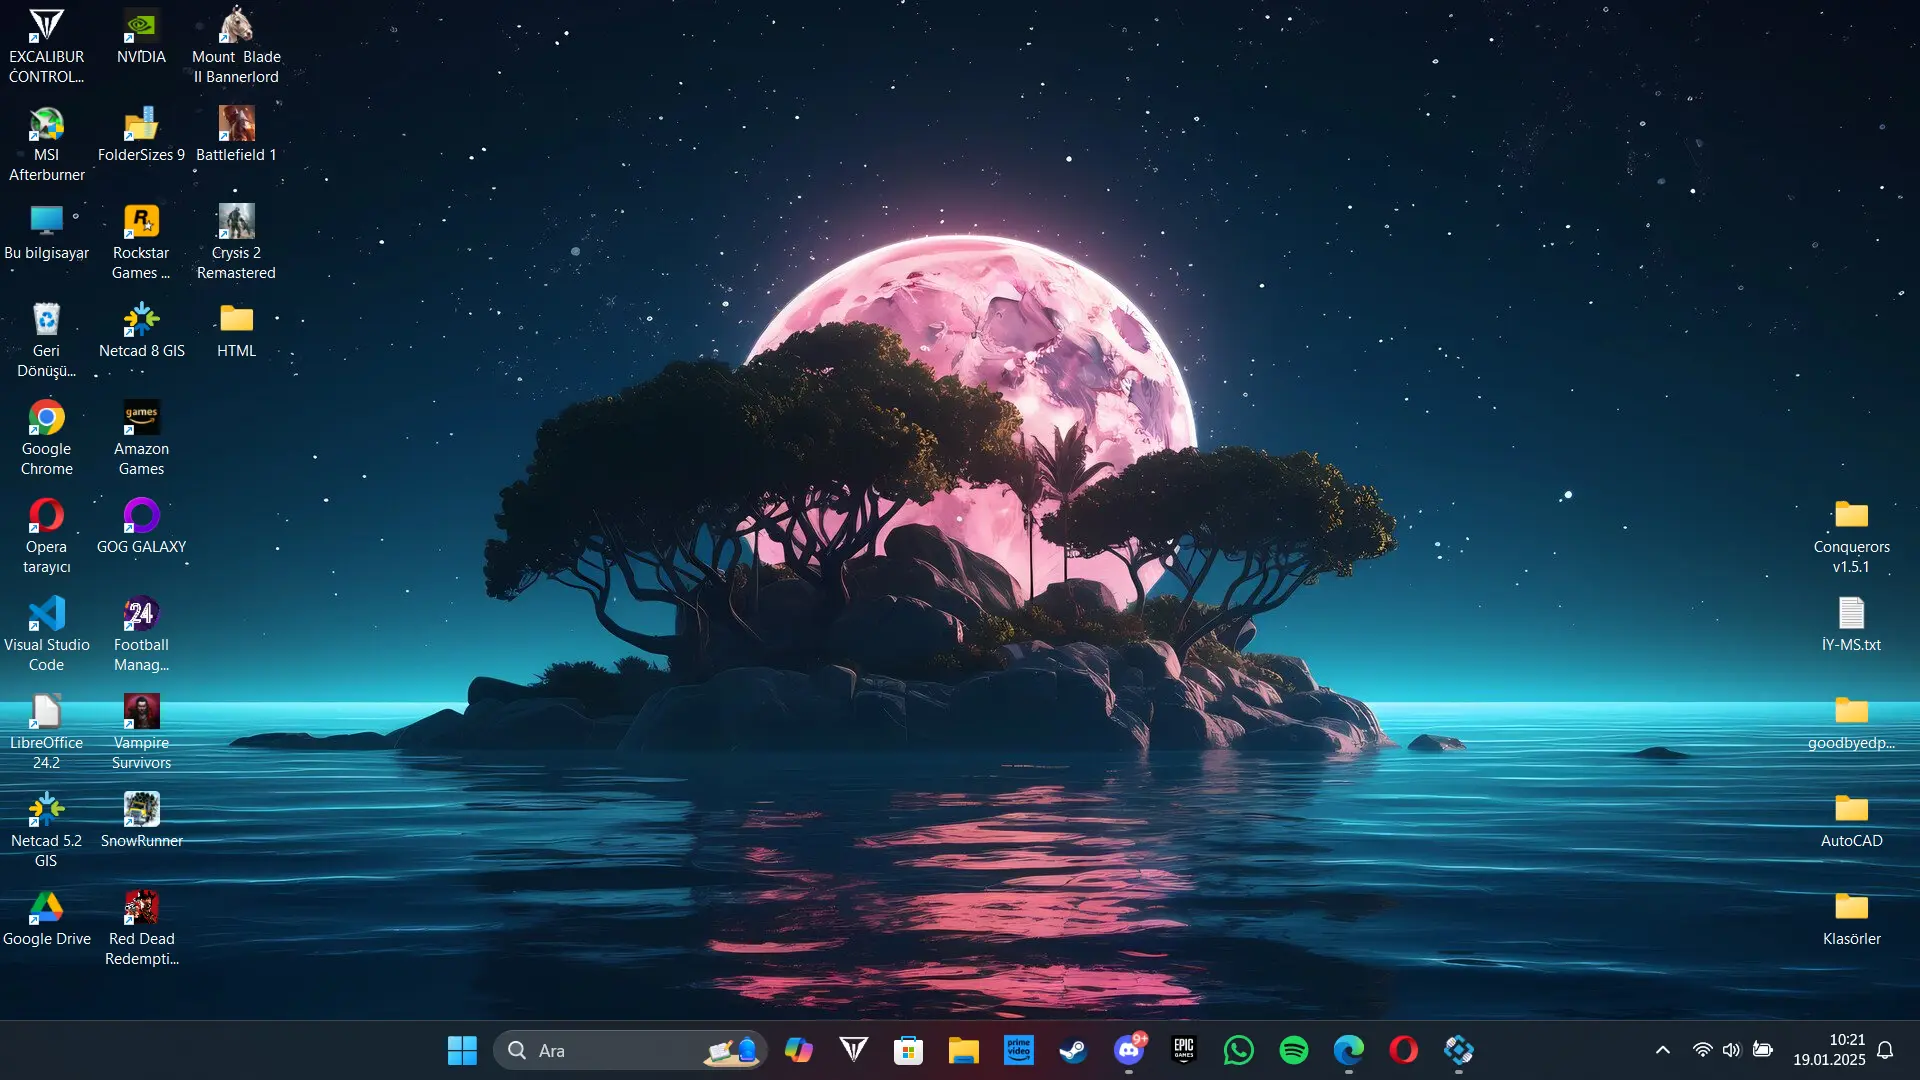Open WhatsApp from the taskbar

click(1239, 1050)
